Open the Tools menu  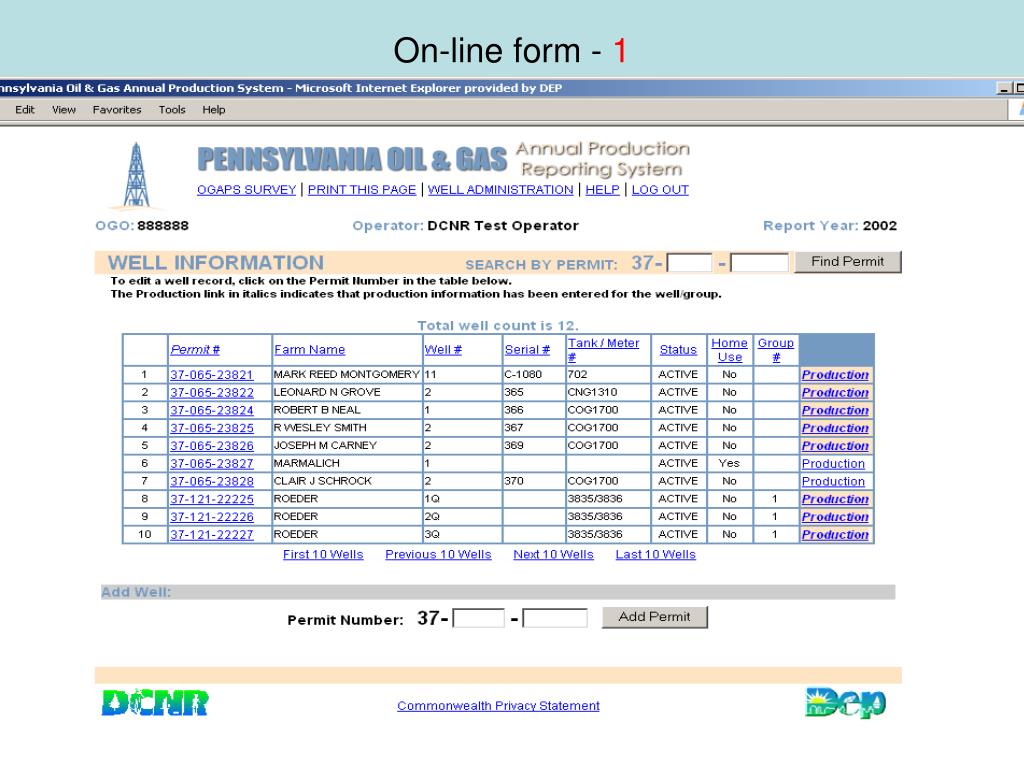[x=172, y=110]
